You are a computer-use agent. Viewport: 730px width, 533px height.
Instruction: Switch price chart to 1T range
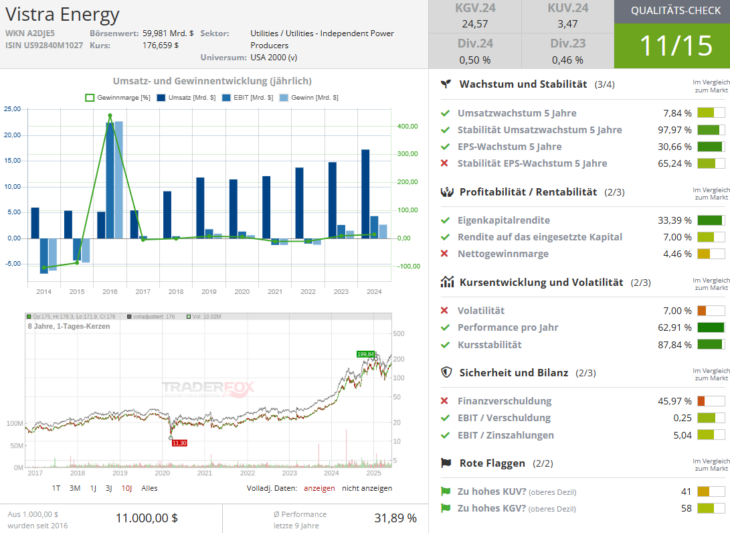click(56, 488)
